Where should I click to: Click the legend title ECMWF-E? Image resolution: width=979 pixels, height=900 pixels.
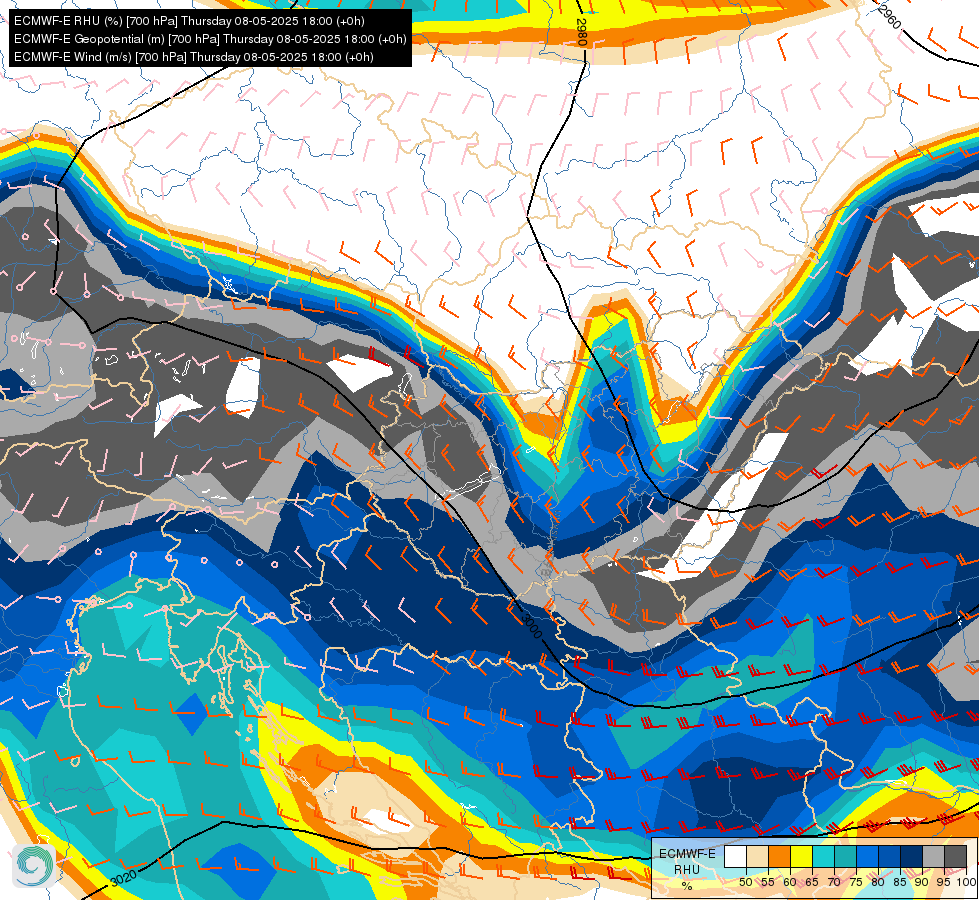coord(687,854)
